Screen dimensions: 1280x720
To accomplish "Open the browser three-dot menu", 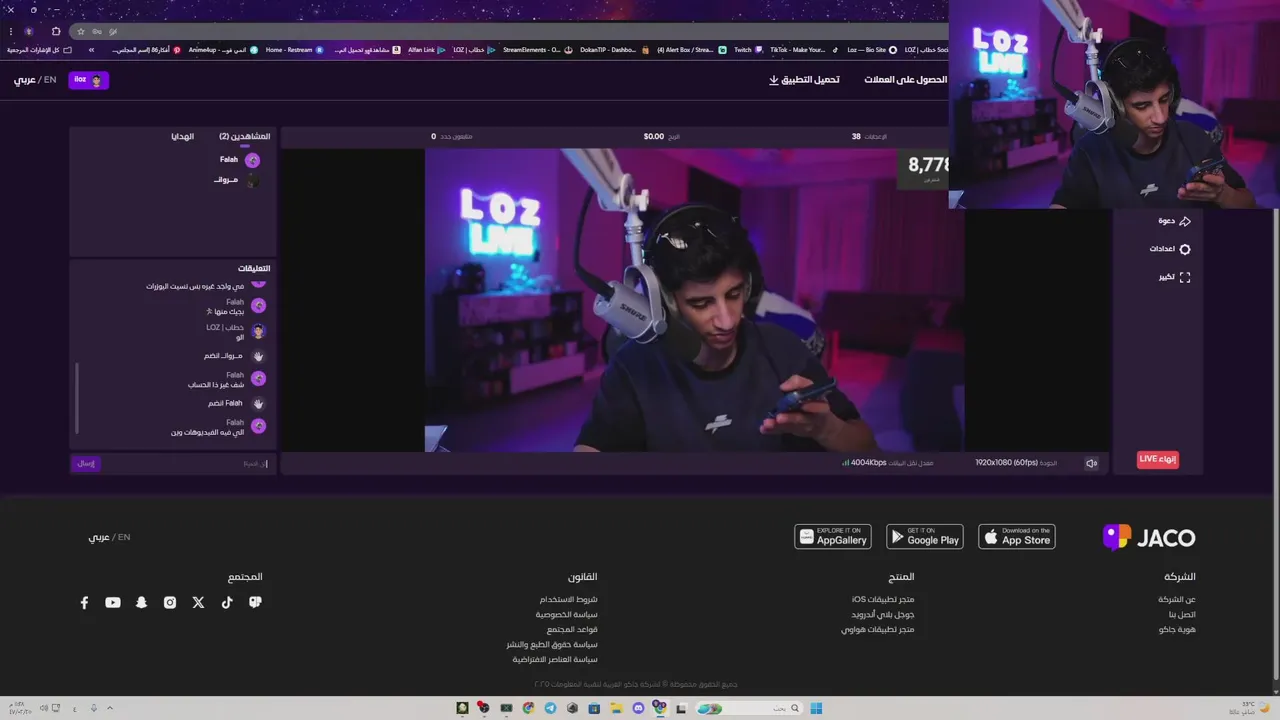I will 11,31.
